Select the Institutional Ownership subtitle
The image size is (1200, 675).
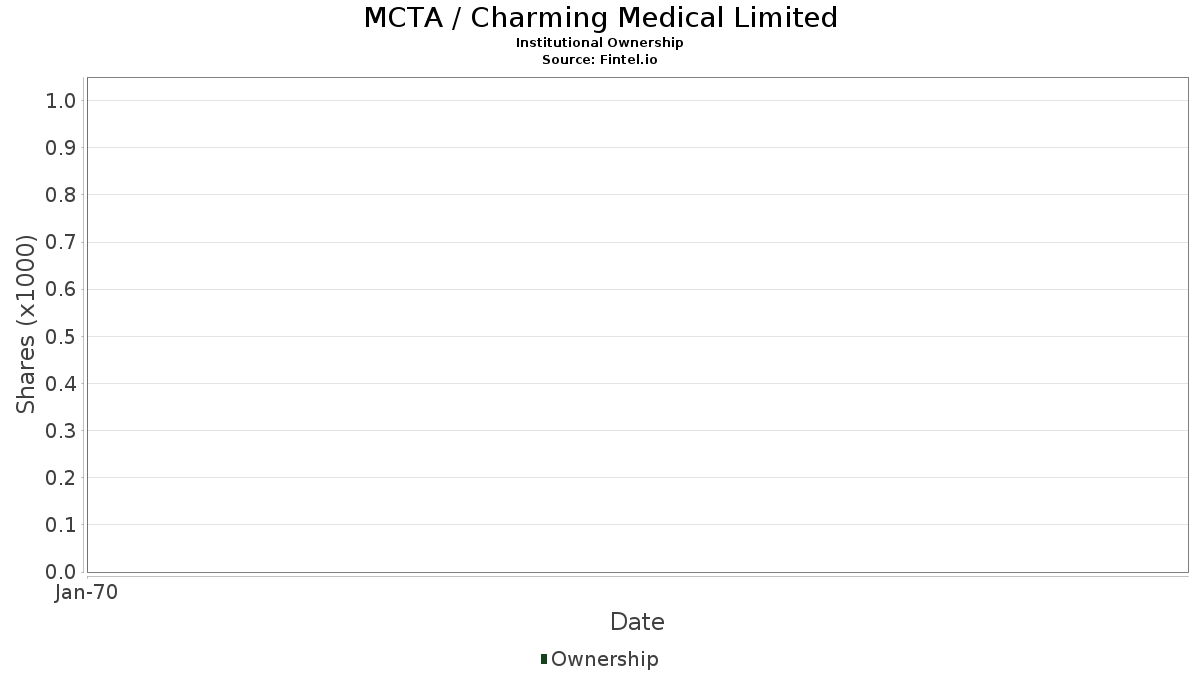[x=600, y=43]
